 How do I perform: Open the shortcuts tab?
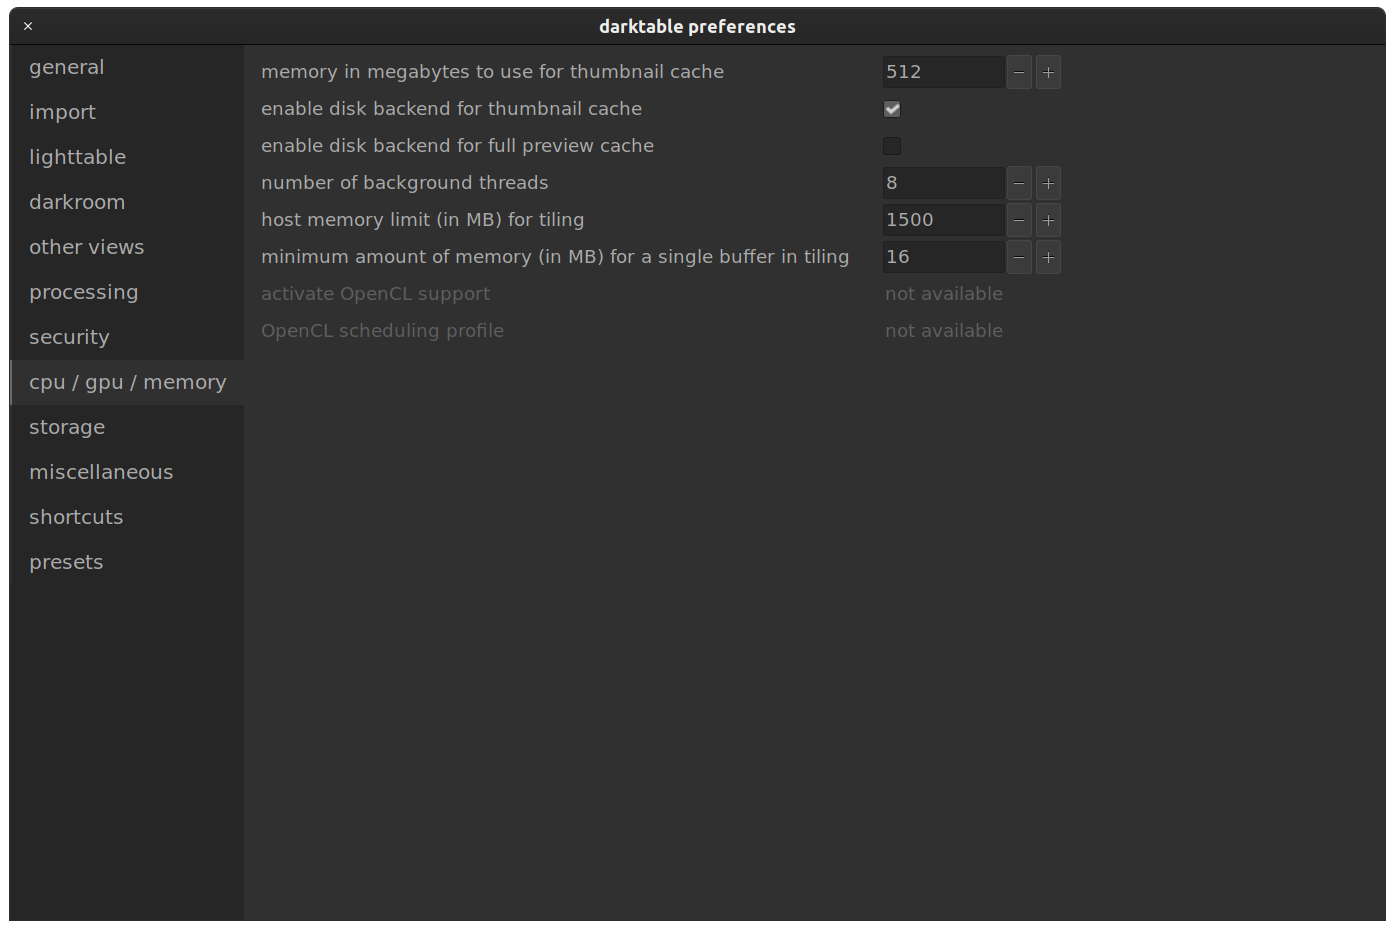(127, 517)
